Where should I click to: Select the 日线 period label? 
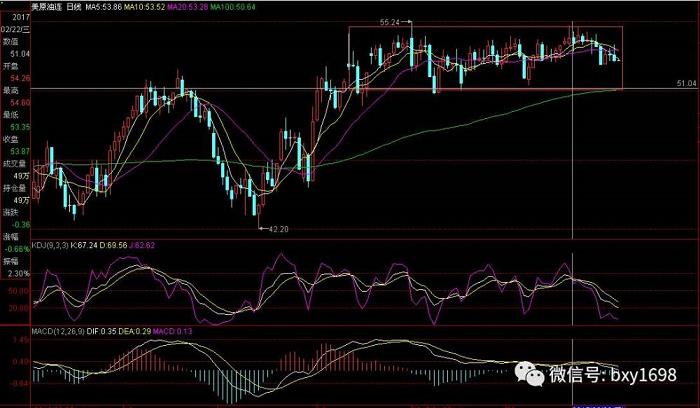point(74,8)
